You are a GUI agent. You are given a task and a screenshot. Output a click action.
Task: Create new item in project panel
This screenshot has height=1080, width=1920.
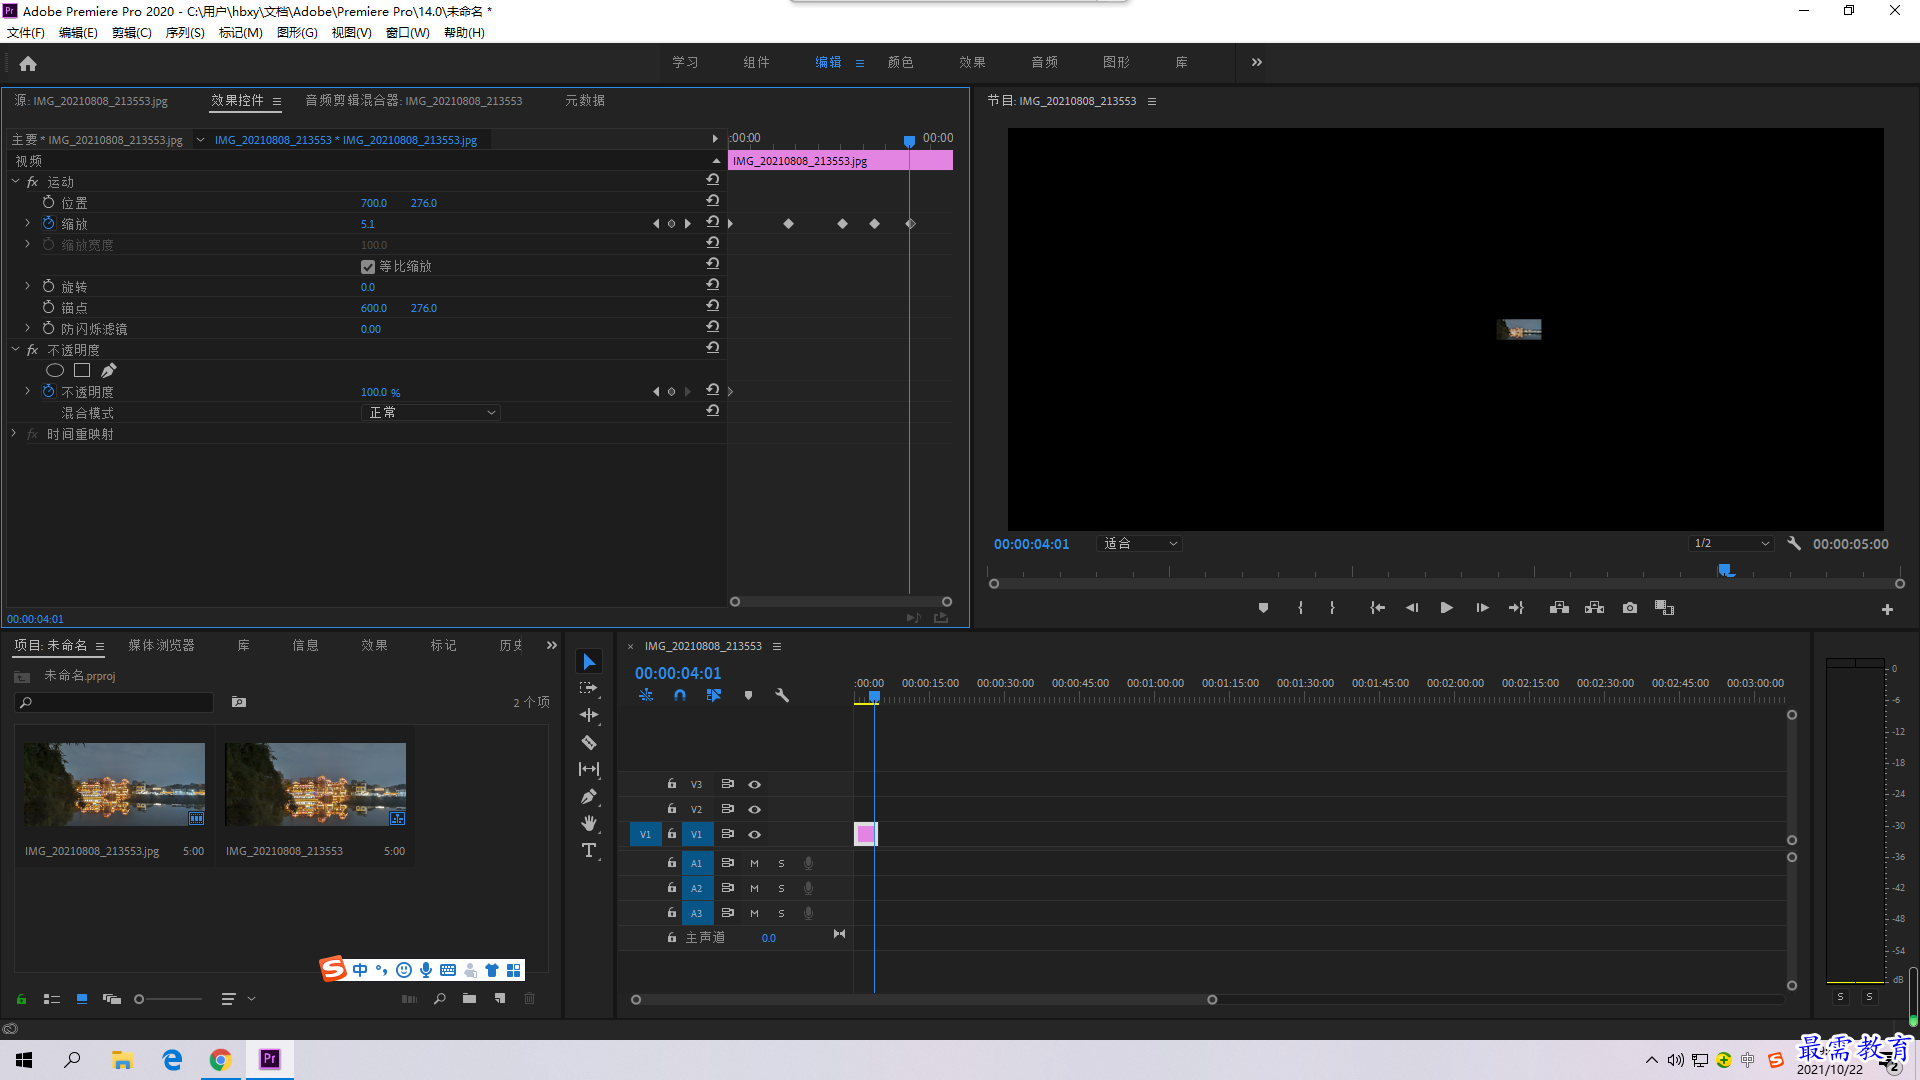500,998
